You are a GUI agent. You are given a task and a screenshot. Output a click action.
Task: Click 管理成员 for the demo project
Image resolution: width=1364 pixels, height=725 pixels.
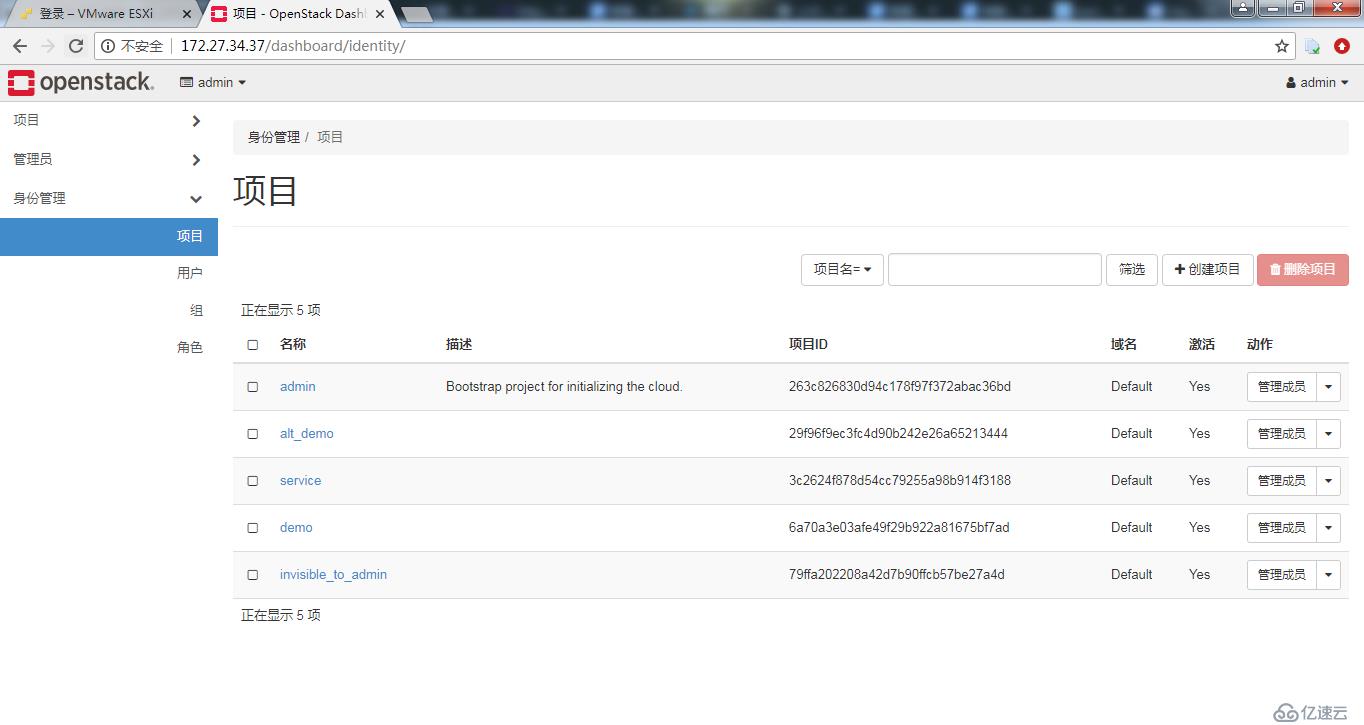pyautogui.click(x=1281, y=528)
